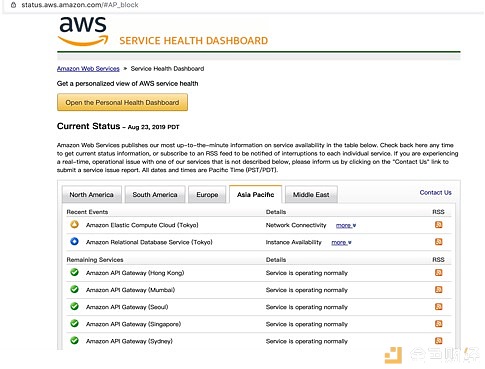This screenshot has width=485, height=369.
Task: Click the 'Recent Events' section header
Action: click(87, 212)
